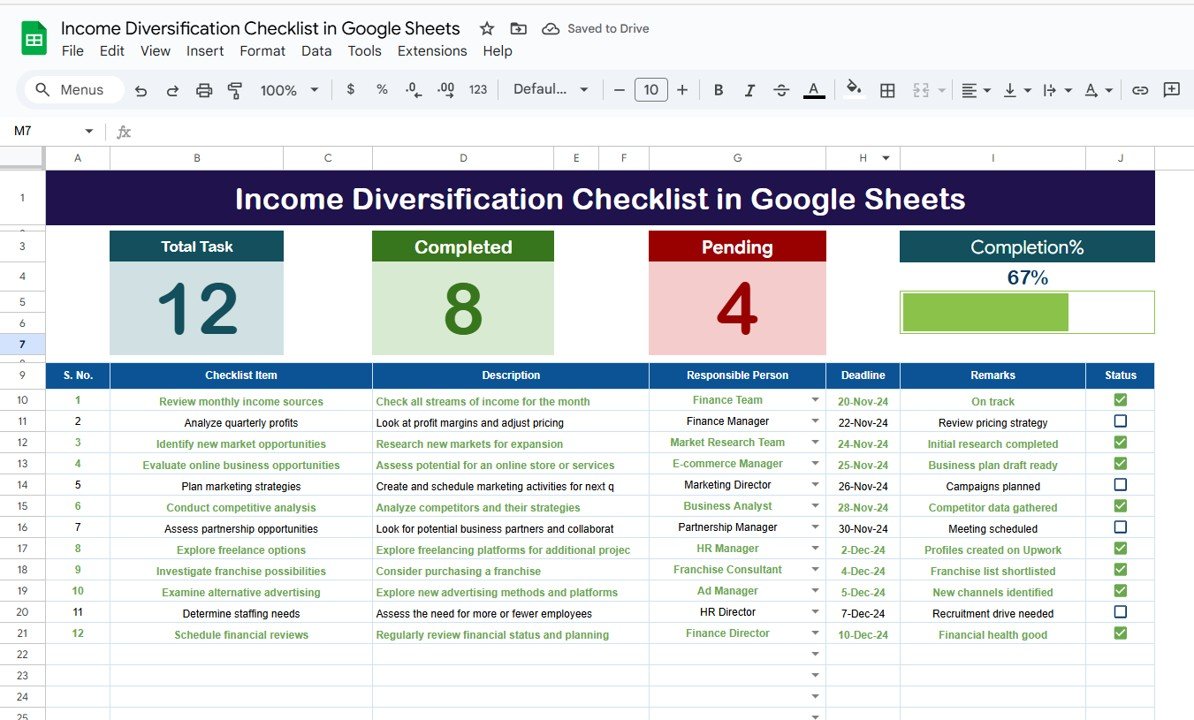Check status for Plan marketing strategies

[1120, 485]
